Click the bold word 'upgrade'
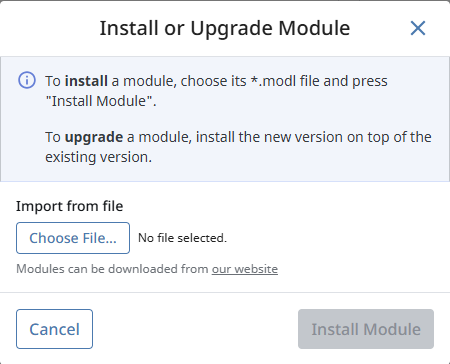This screenshot has height=364, width=450. coord(94,137)
